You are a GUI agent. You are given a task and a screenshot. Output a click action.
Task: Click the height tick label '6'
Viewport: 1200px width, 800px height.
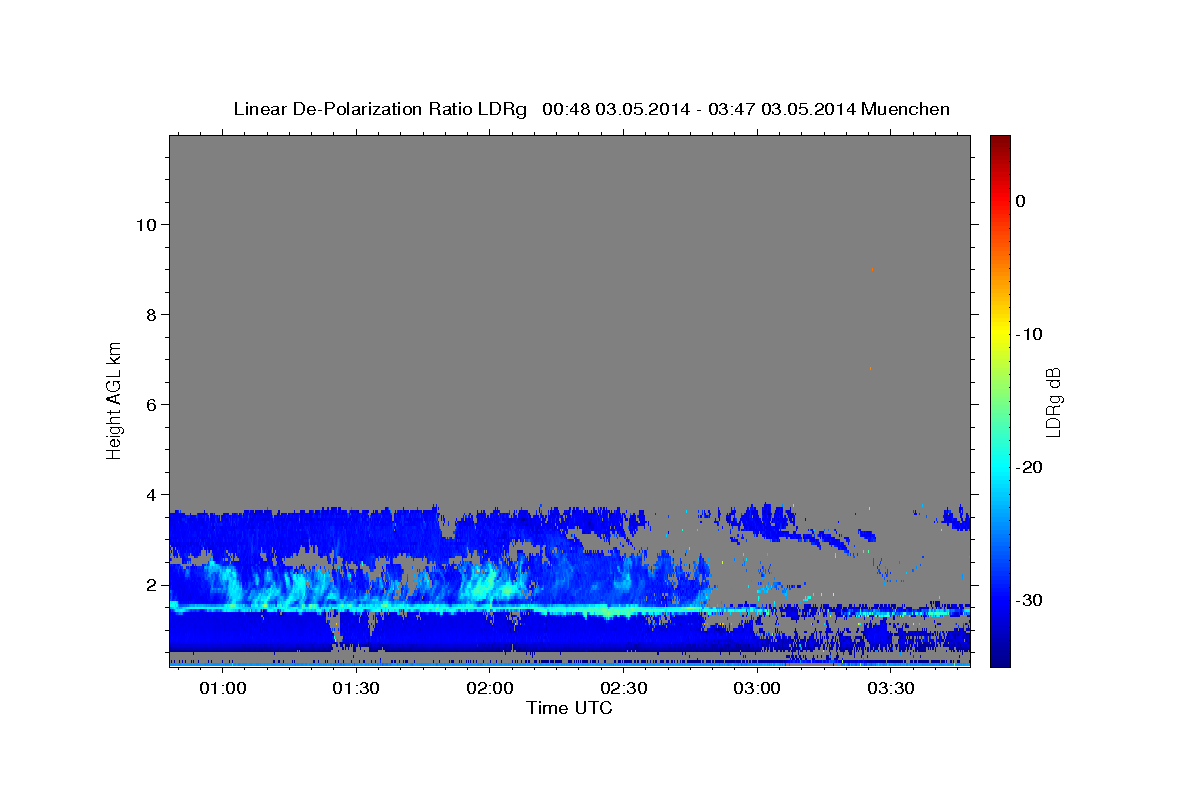[150, 404]
